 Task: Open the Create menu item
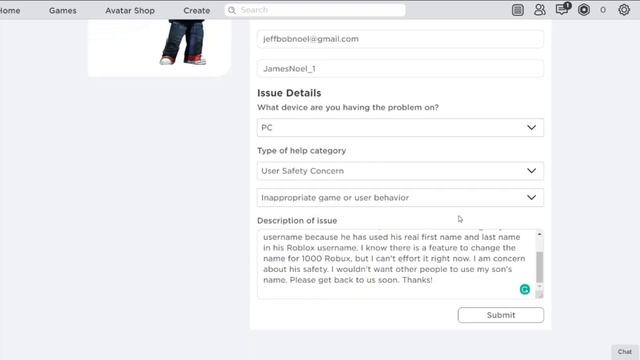click(x=197, y=11)
